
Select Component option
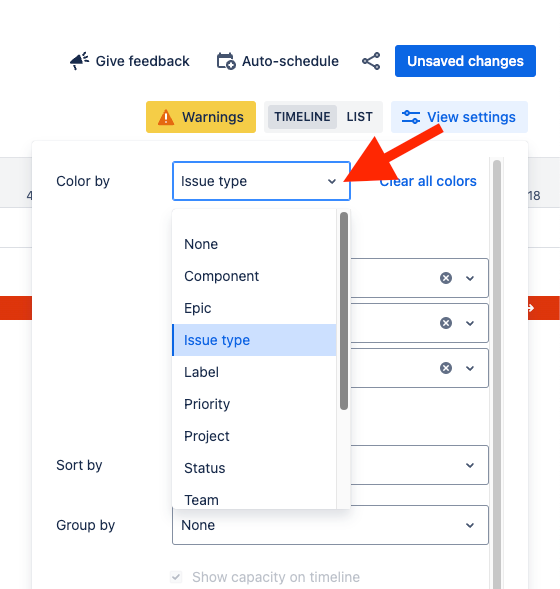tap(254, 276)
